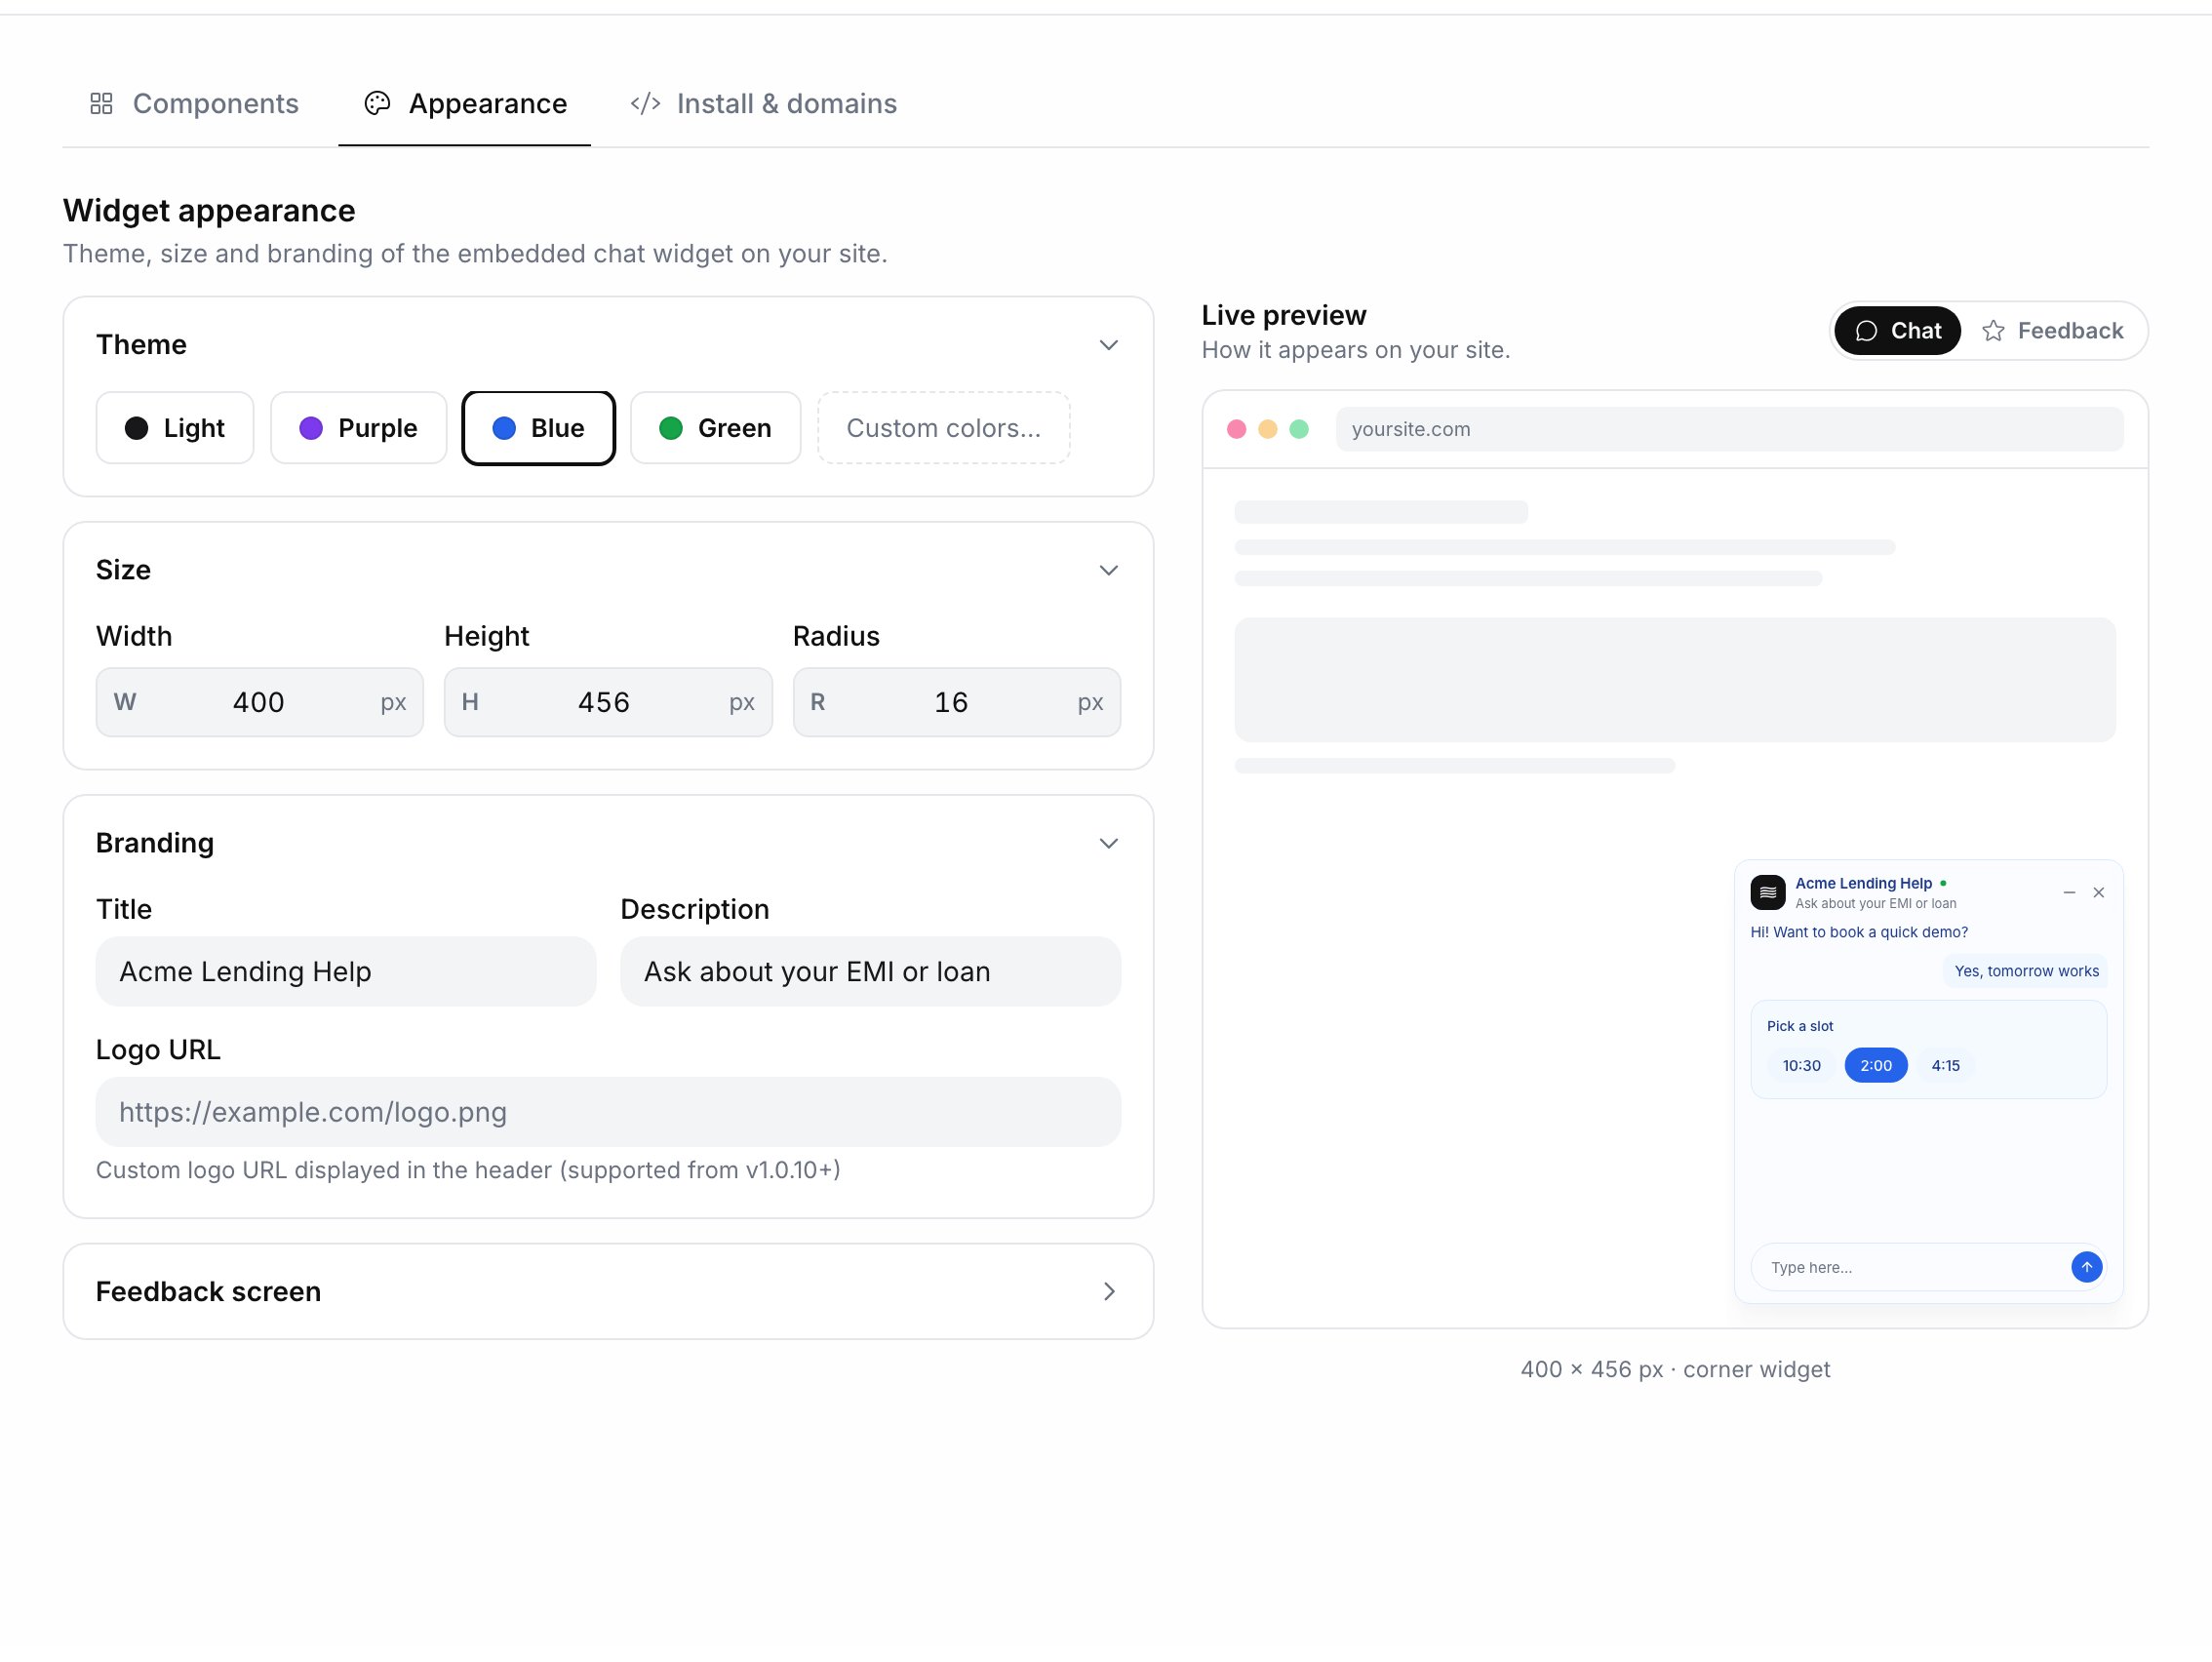The height and width of the screenshot is (1662, 2212).
Task: Select the 10:30 time slot
Action: (1801, 1065)
